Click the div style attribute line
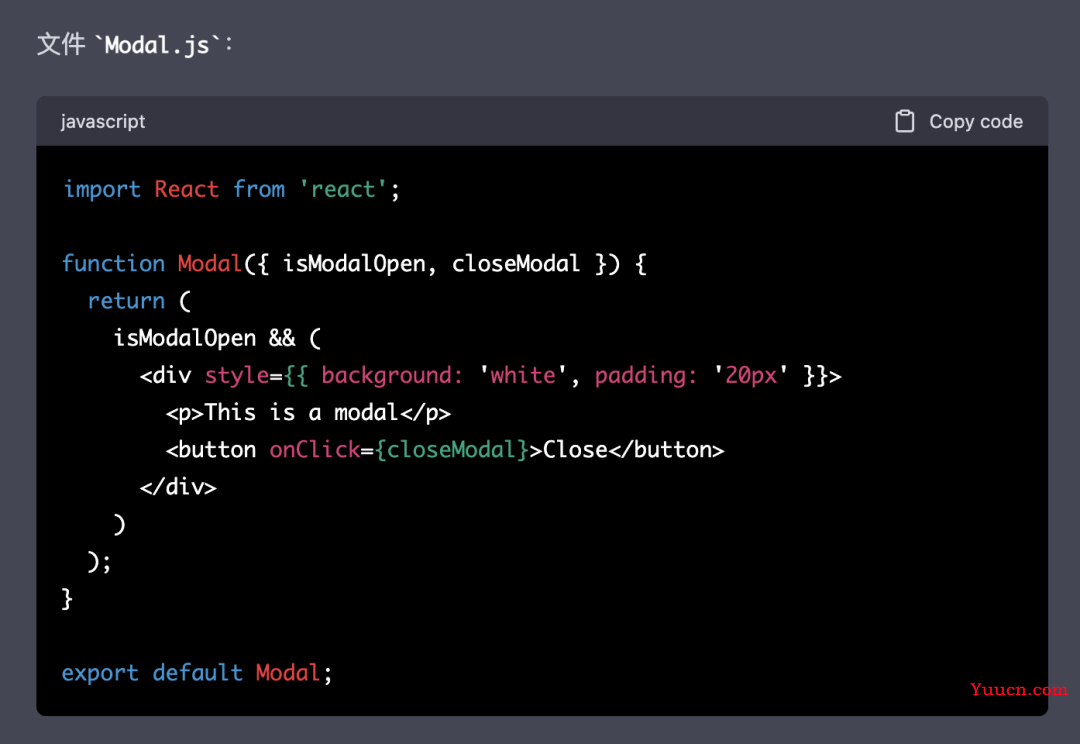The image size is (1080, 744). pos(490,375)
